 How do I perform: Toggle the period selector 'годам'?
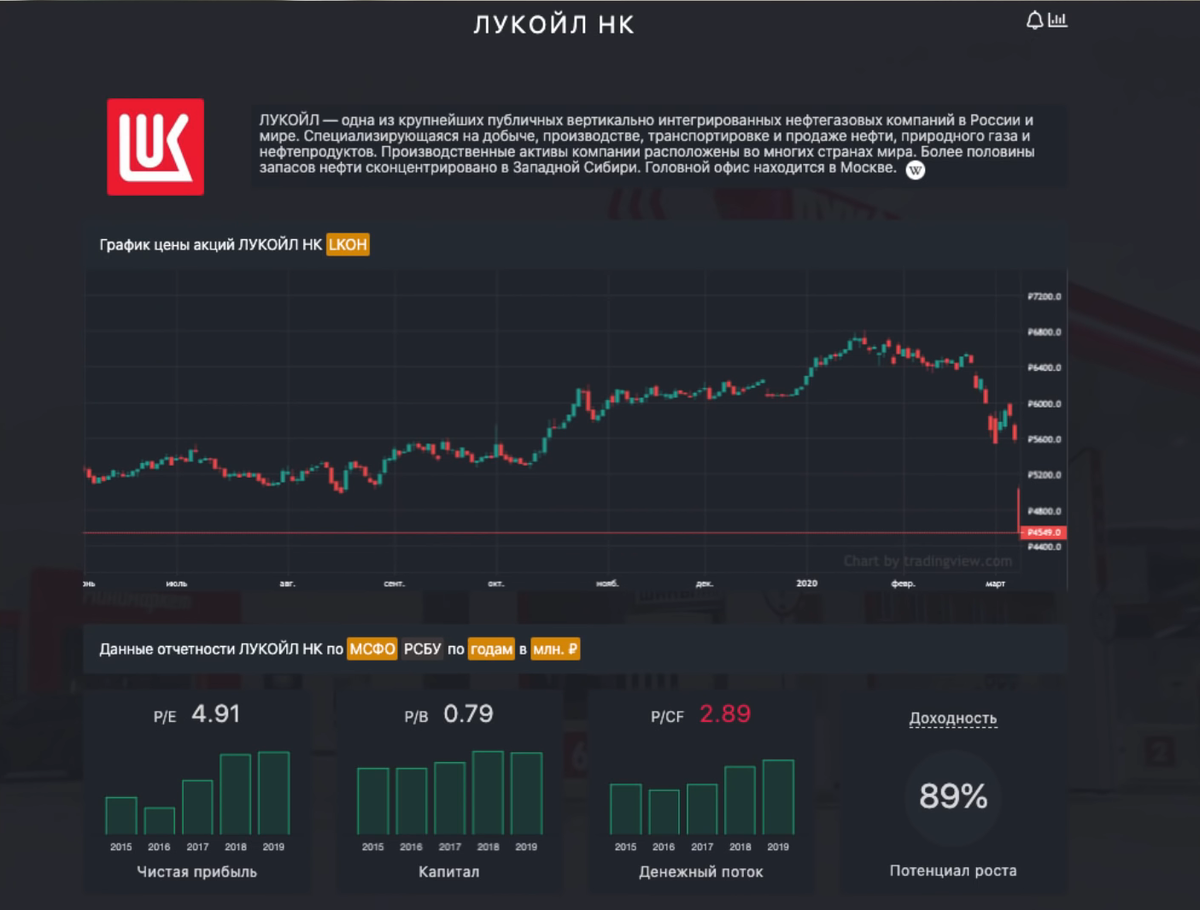[x=492, y=649]
